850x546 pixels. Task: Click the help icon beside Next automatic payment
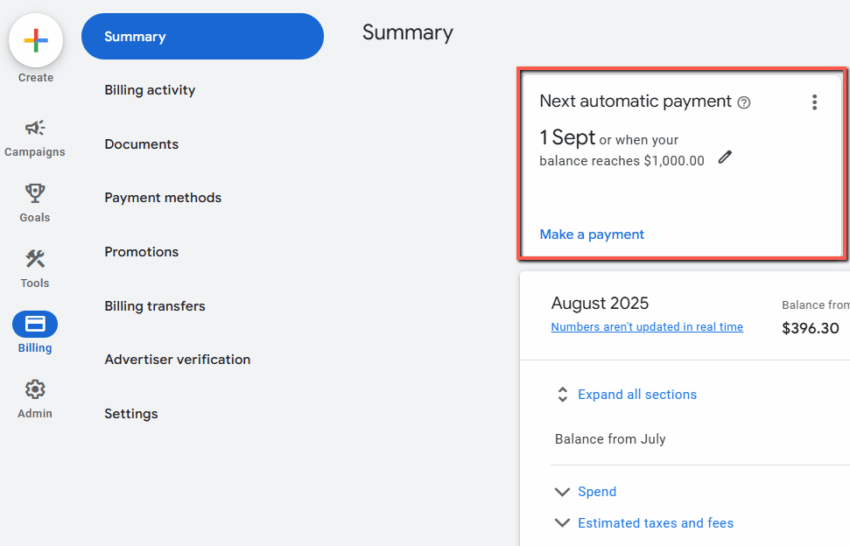[743, 102]
